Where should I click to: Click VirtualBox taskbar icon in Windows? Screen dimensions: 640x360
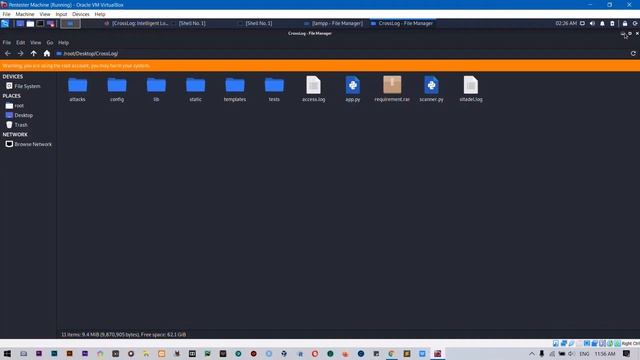point(438,353)
